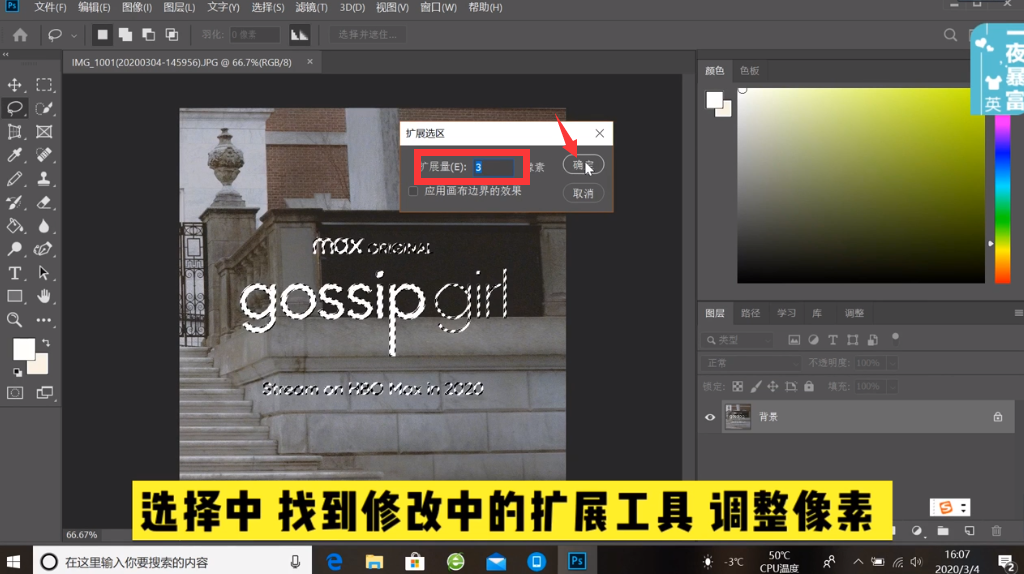Swap foreground and background colors
The width and height of the screenshot is (1024, 574).
pos(46,343)
